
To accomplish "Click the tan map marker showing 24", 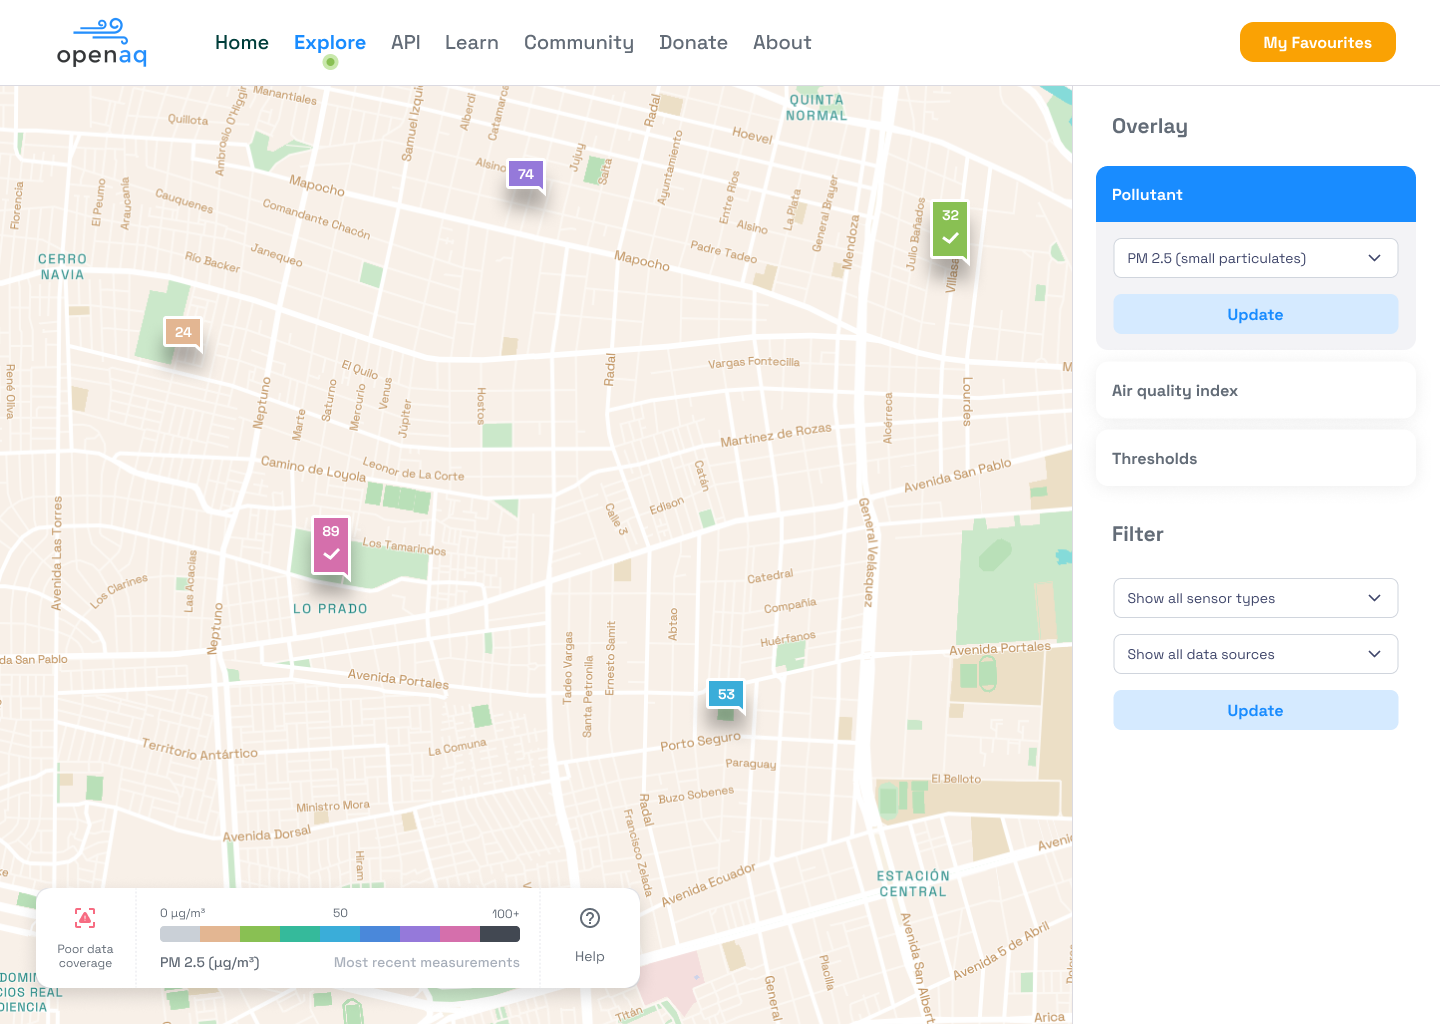I will [183, 333].
